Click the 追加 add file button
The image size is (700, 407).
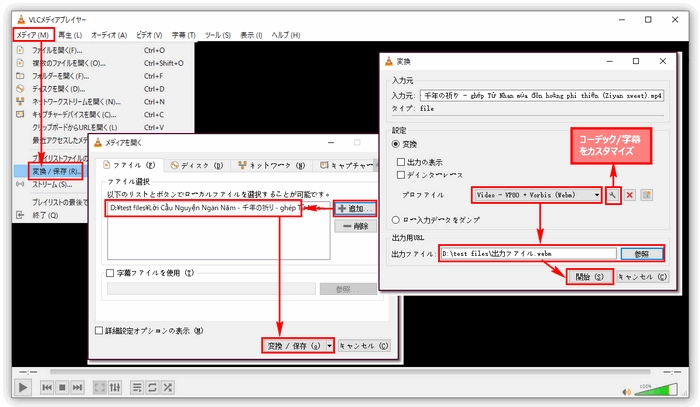[x=355, y=208]
